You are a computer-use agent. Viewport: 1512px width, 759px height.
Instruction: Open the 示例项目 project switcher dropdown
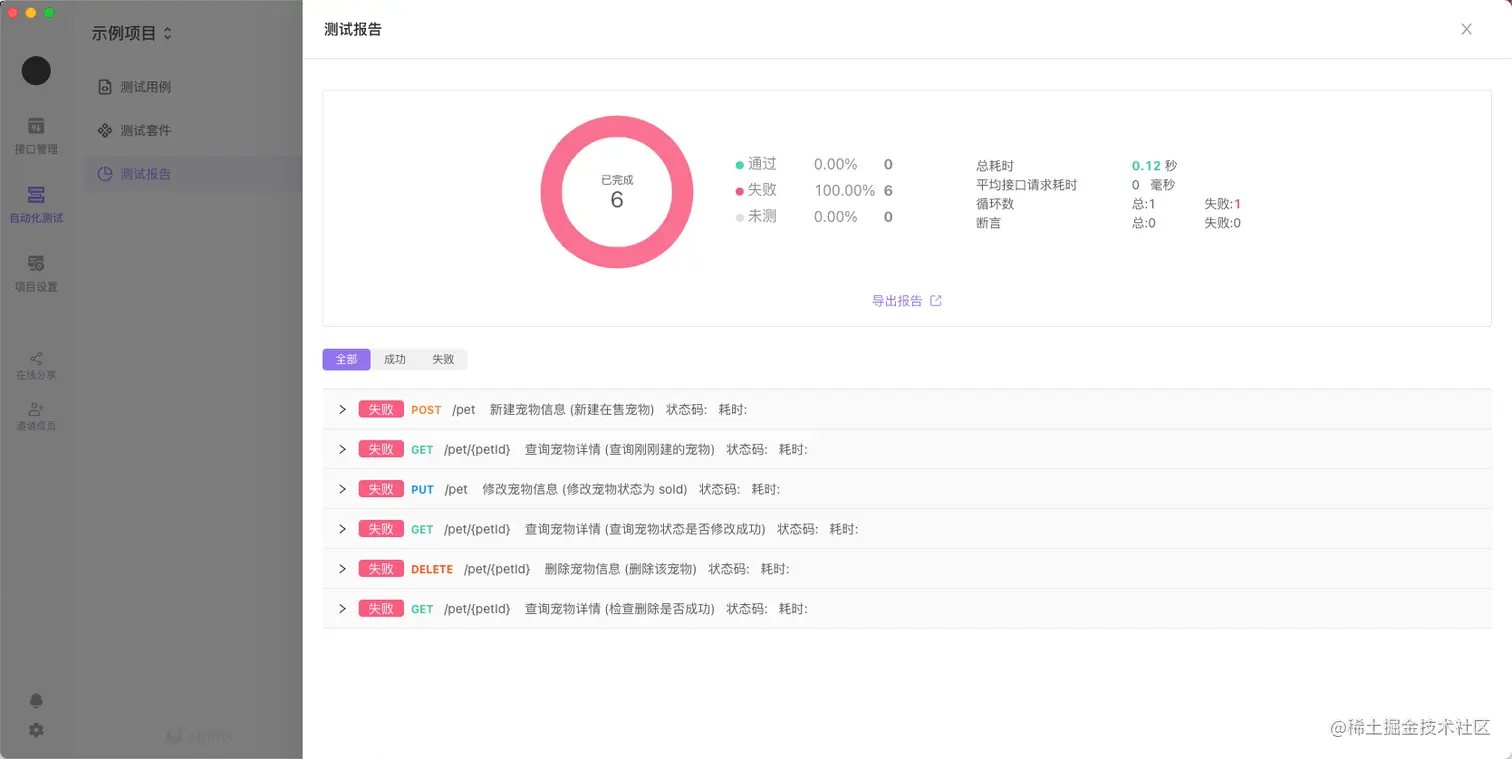131,33
